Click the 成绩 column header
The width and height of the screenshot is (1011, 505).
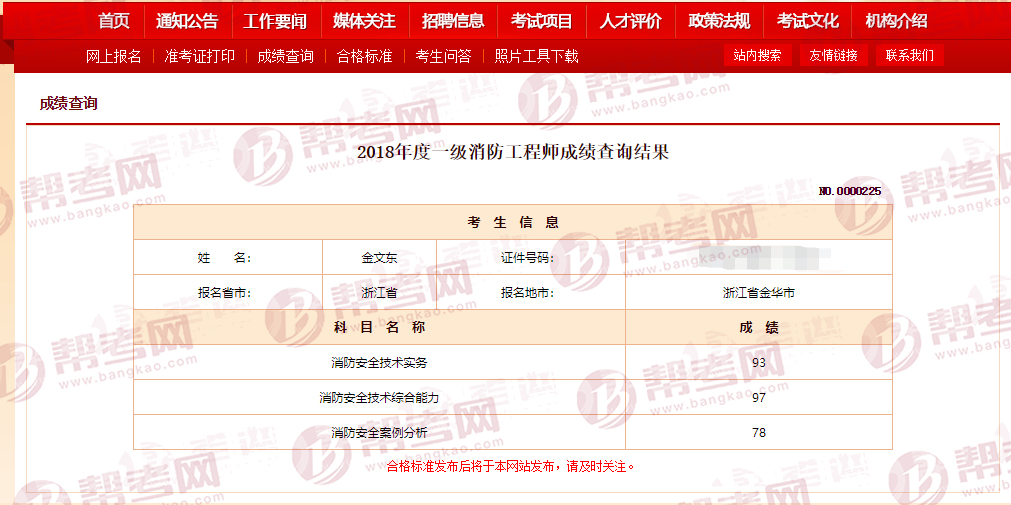pos(759,327)
